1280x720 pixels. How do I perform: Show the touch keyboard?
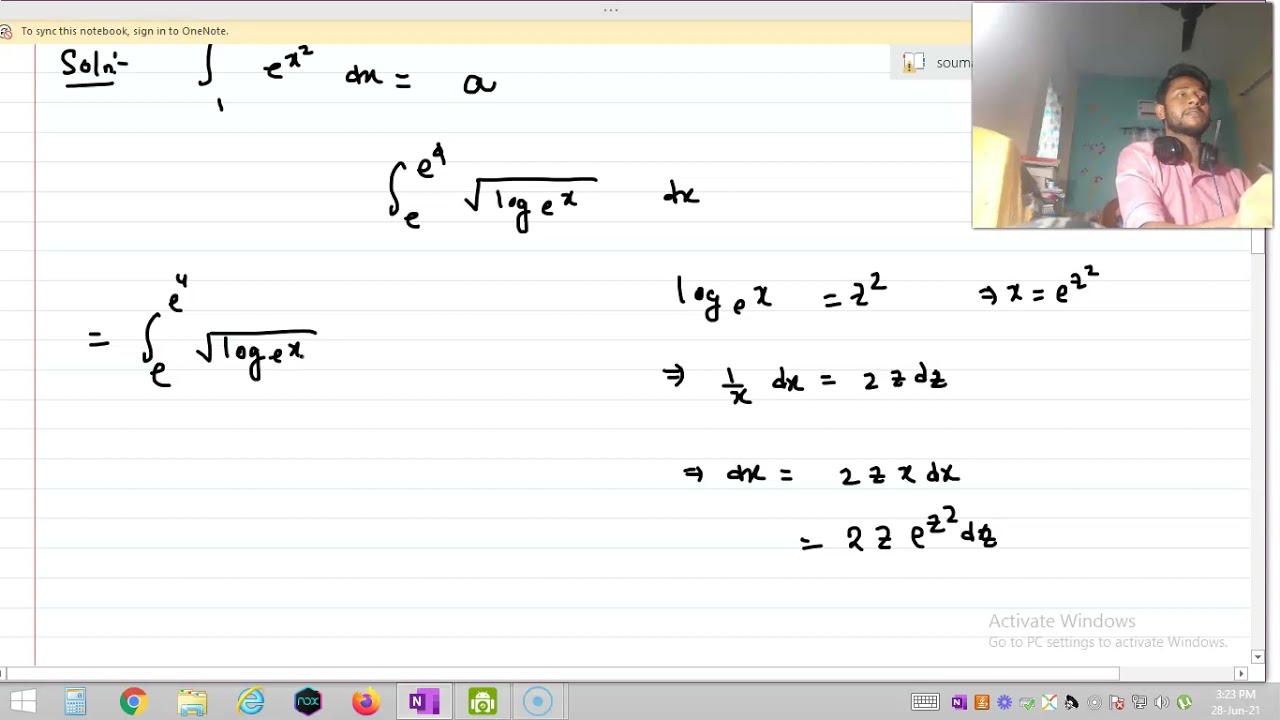[x=925, y=703]
